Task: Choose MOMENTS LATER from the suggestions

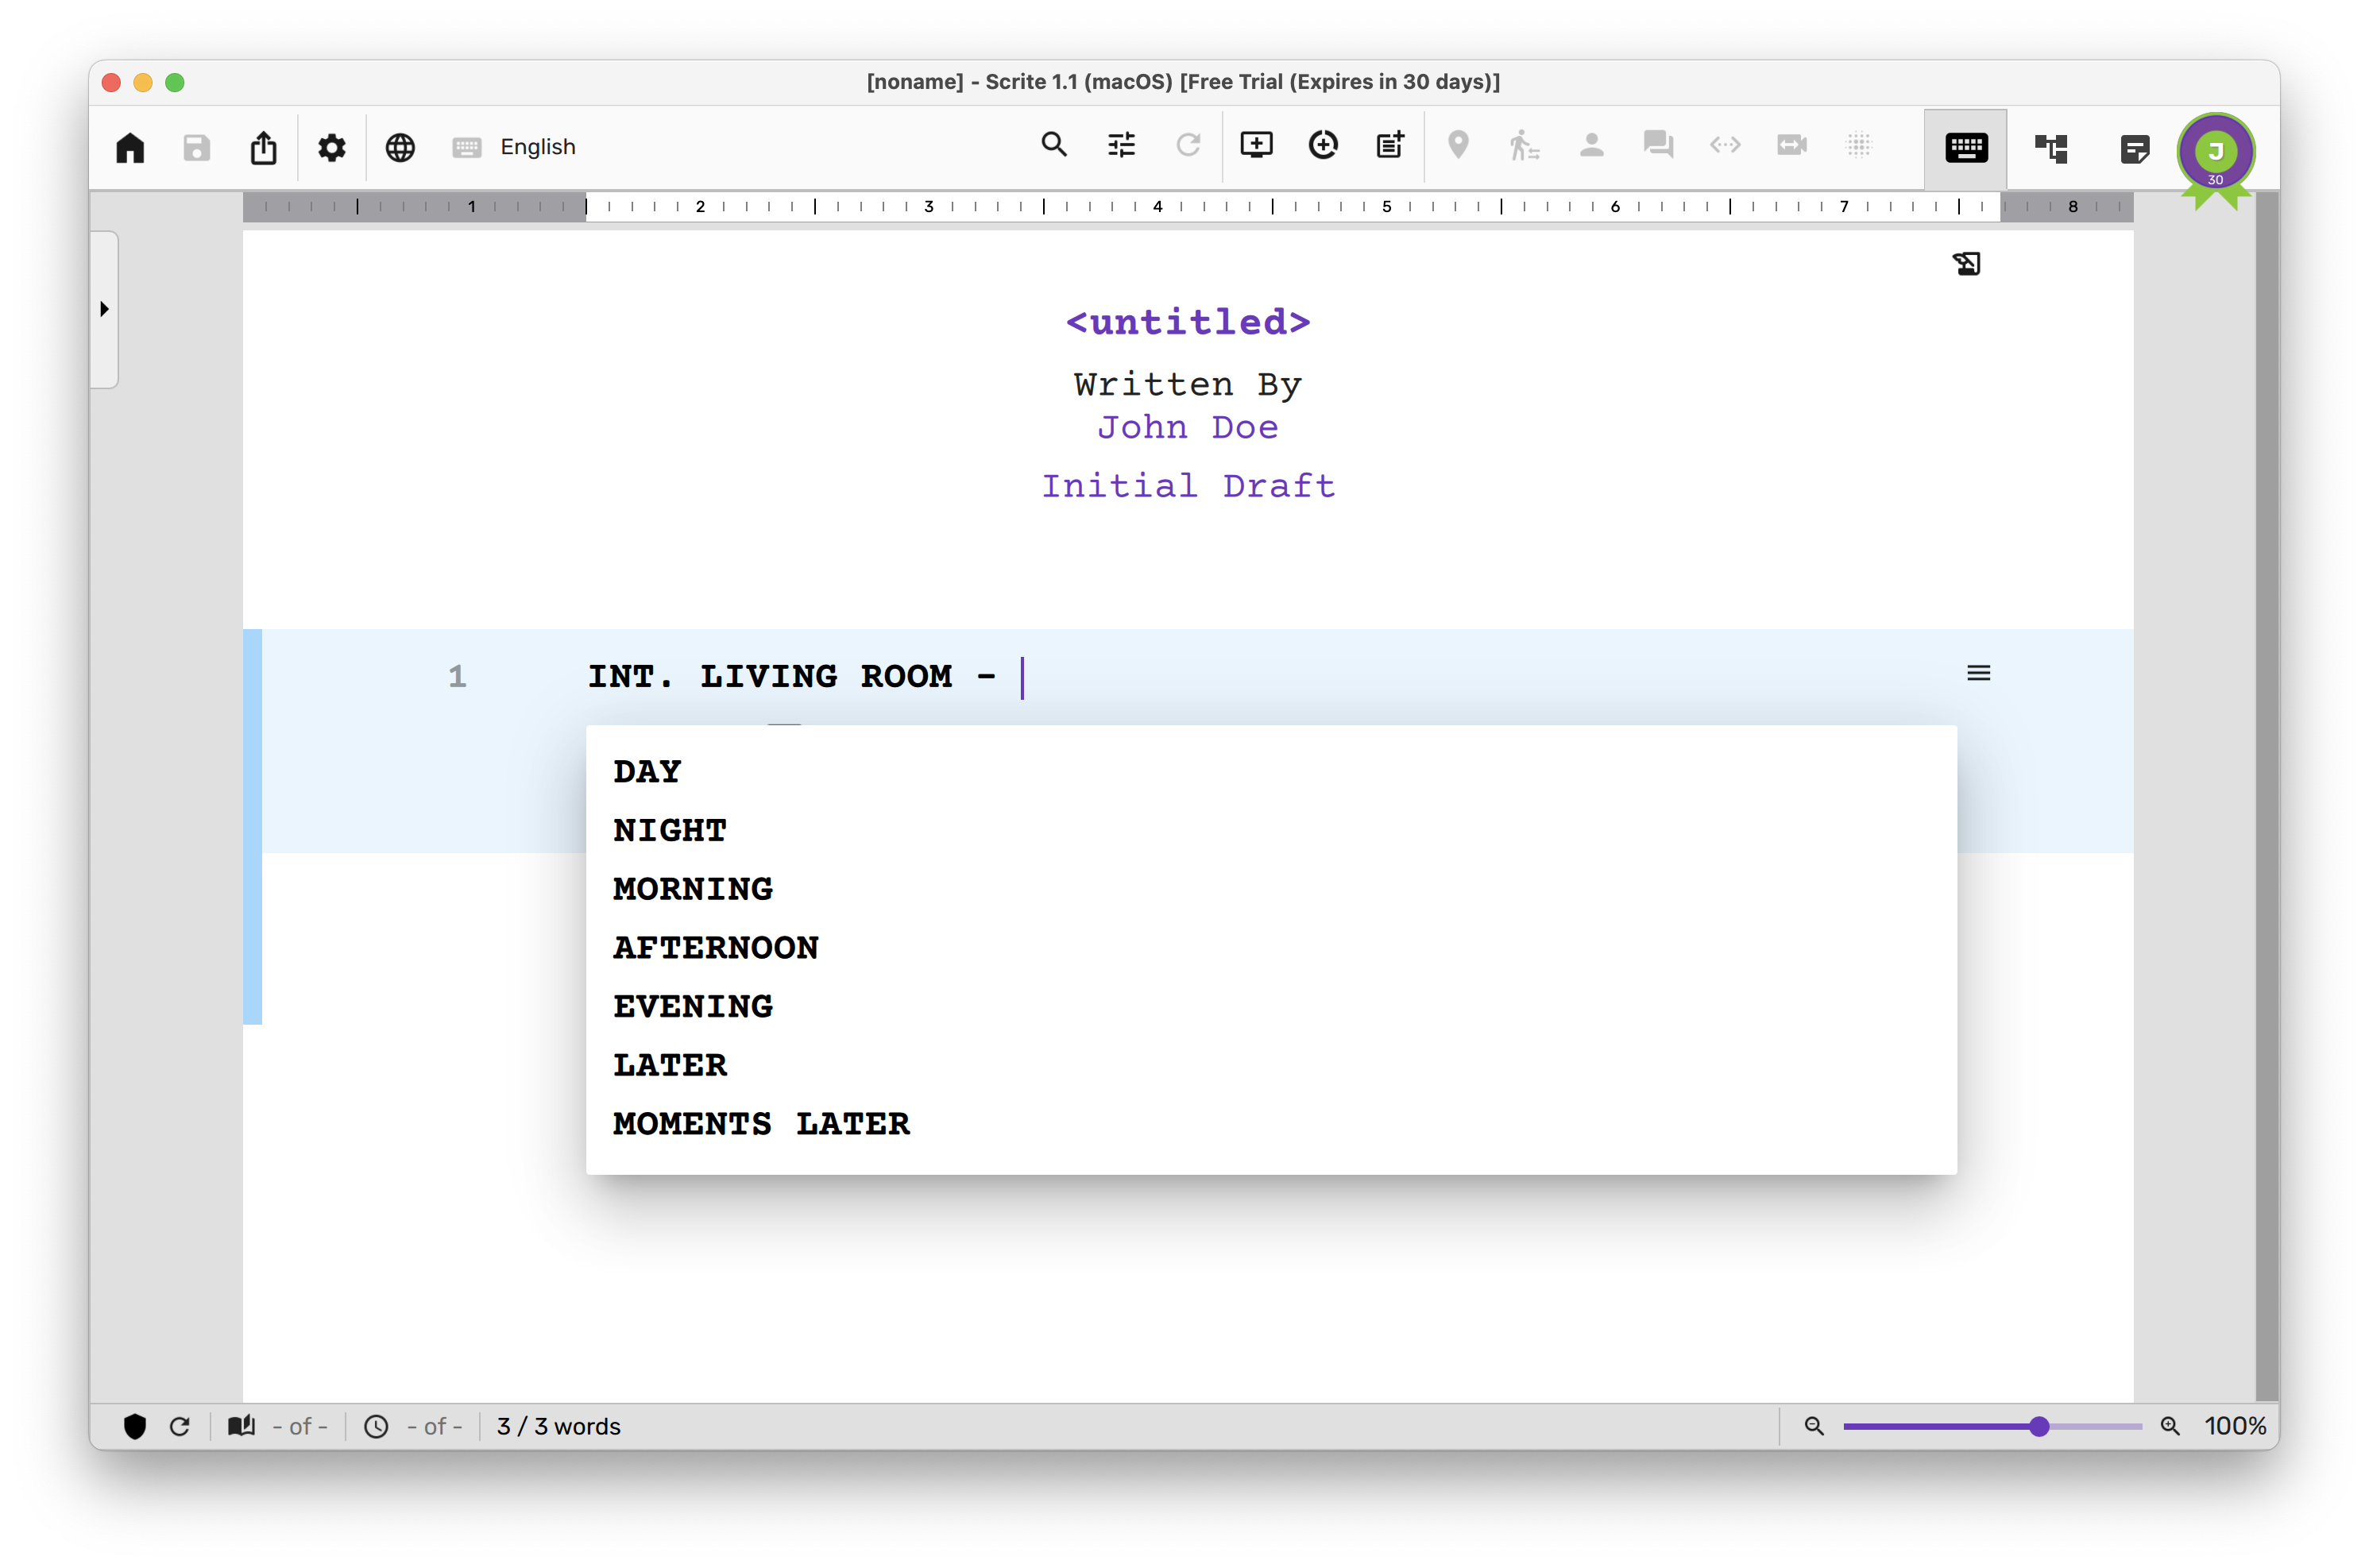Action: coord(1271,1124)
